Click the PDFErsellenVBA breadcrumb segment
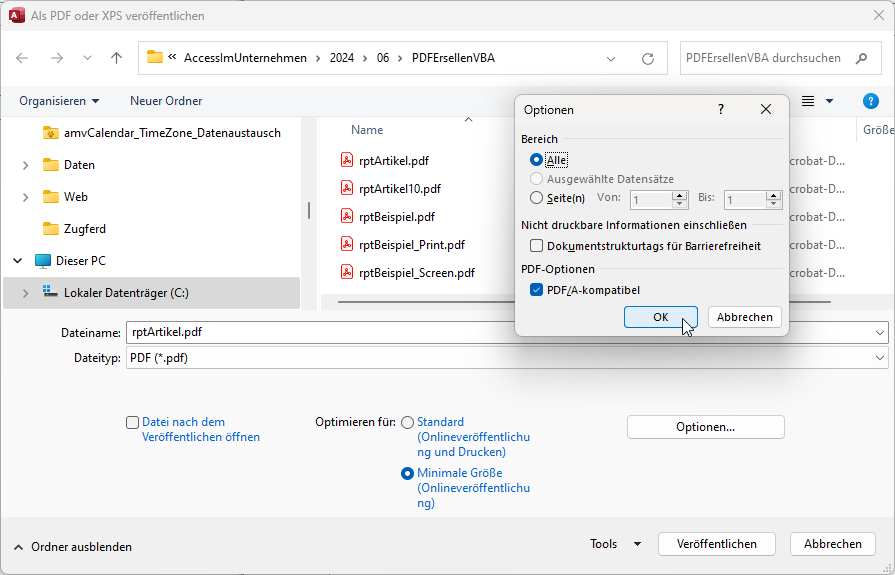This screenshot has width=895, height=575. click(453, 58)
